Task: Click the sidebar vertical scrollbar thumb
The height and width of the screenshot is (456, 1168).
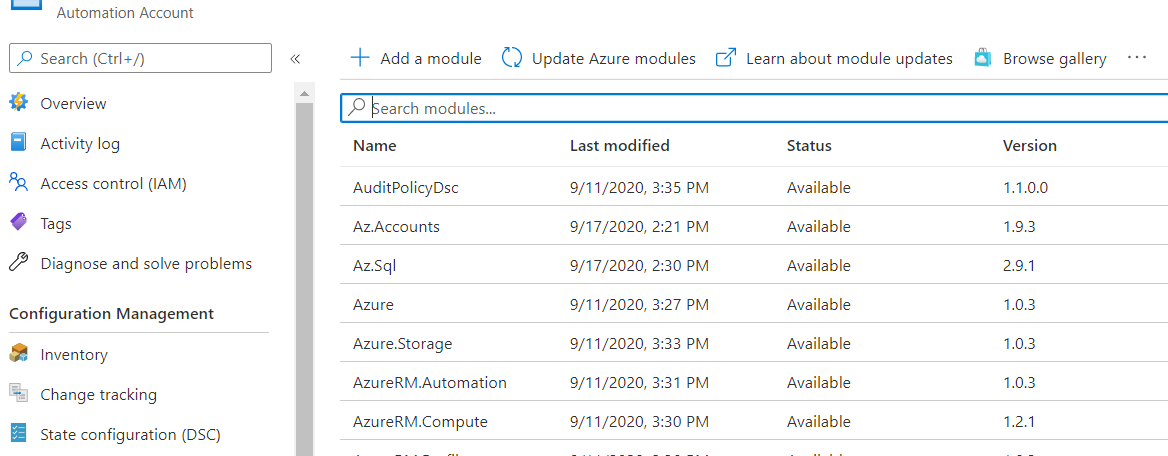Action: coord(304,279)
